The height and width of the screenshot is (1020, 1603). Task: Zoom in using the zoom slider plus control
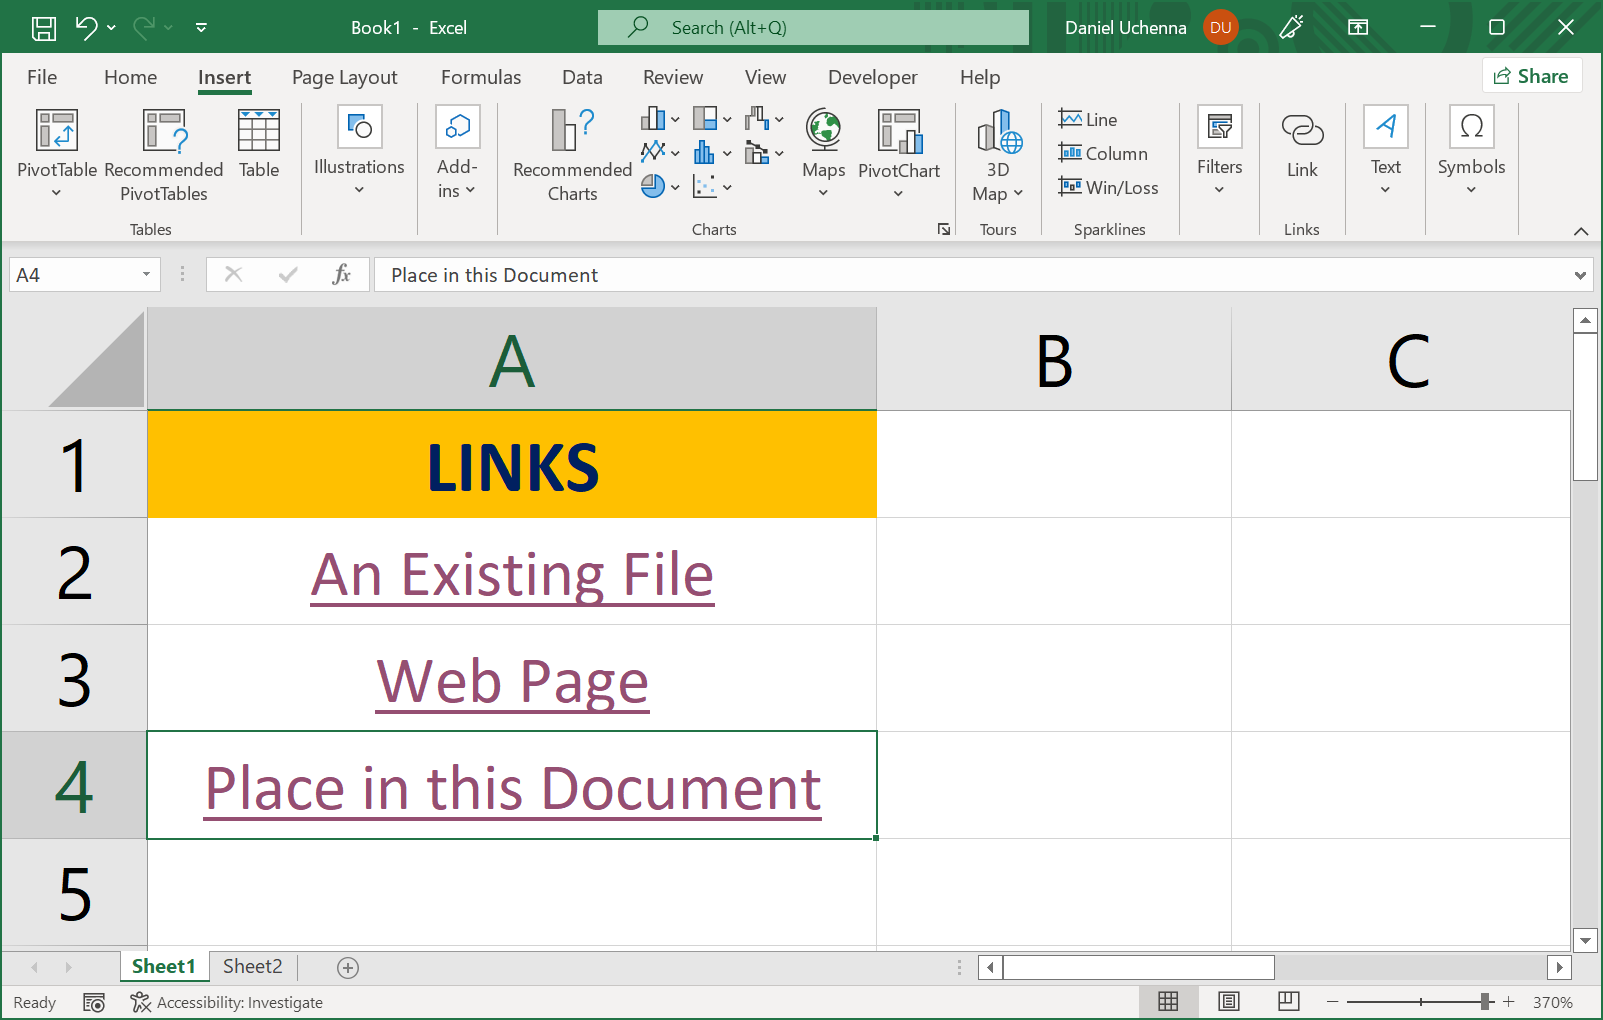click(1509, 1001)
